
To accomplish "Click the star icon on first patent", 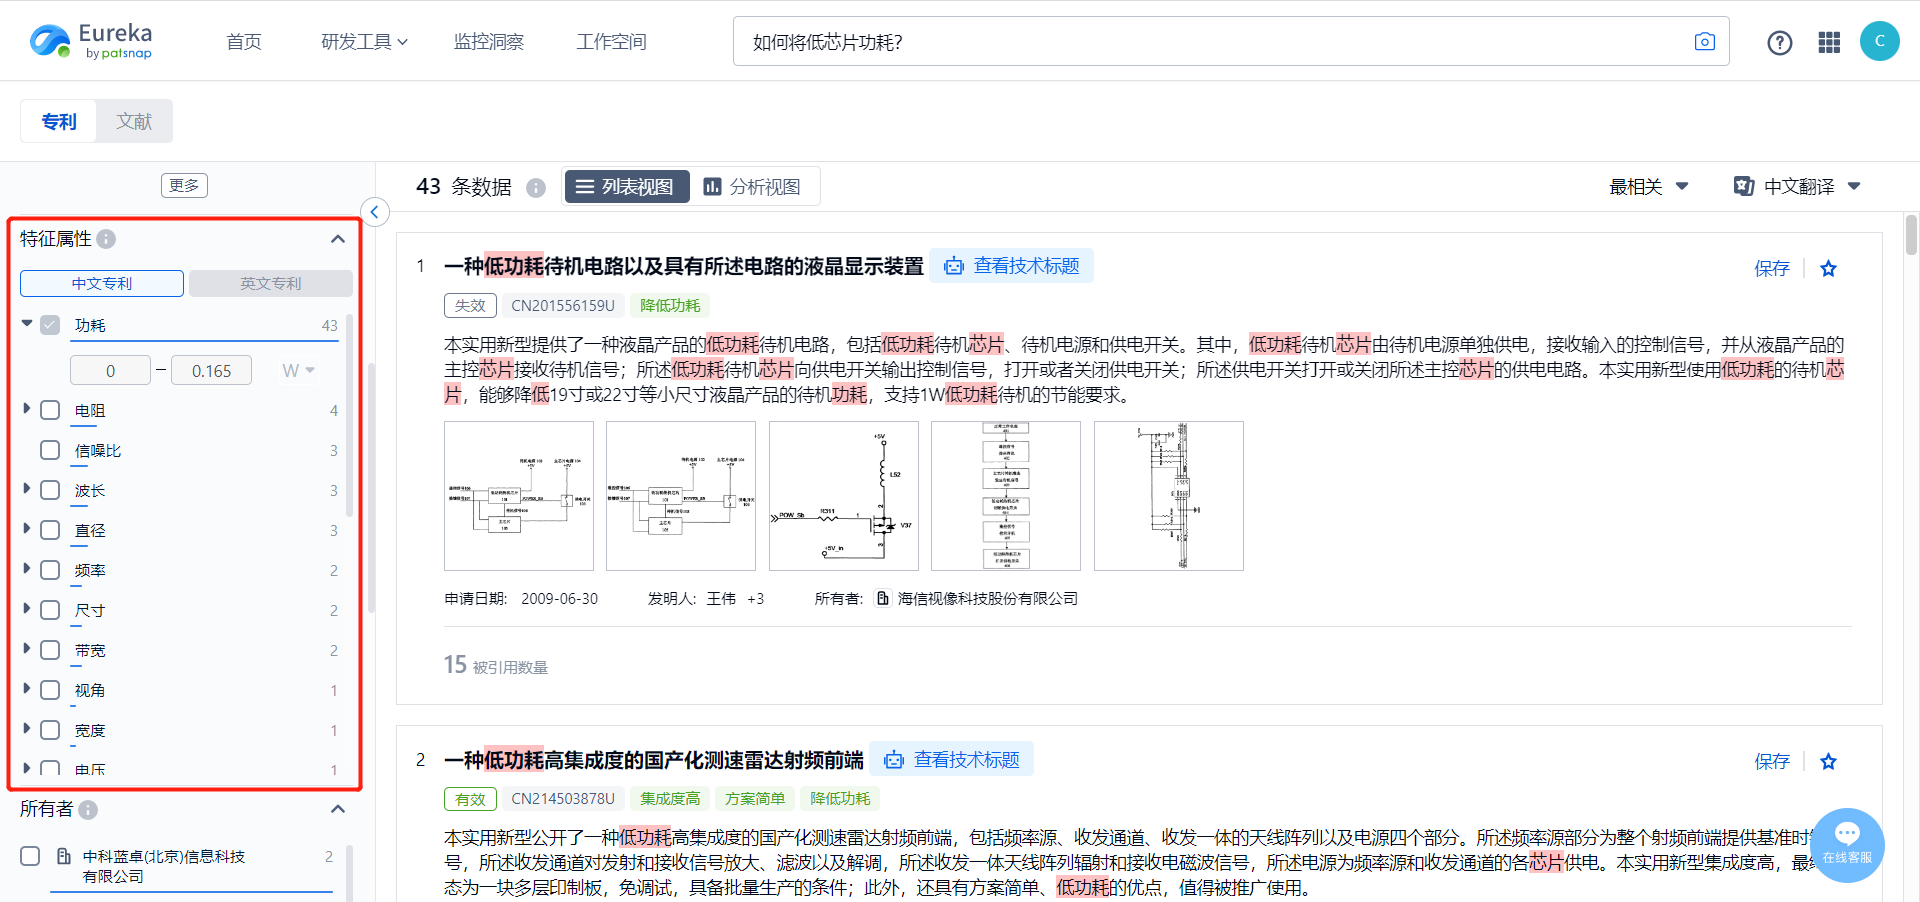I will (x=1828, y=268).
